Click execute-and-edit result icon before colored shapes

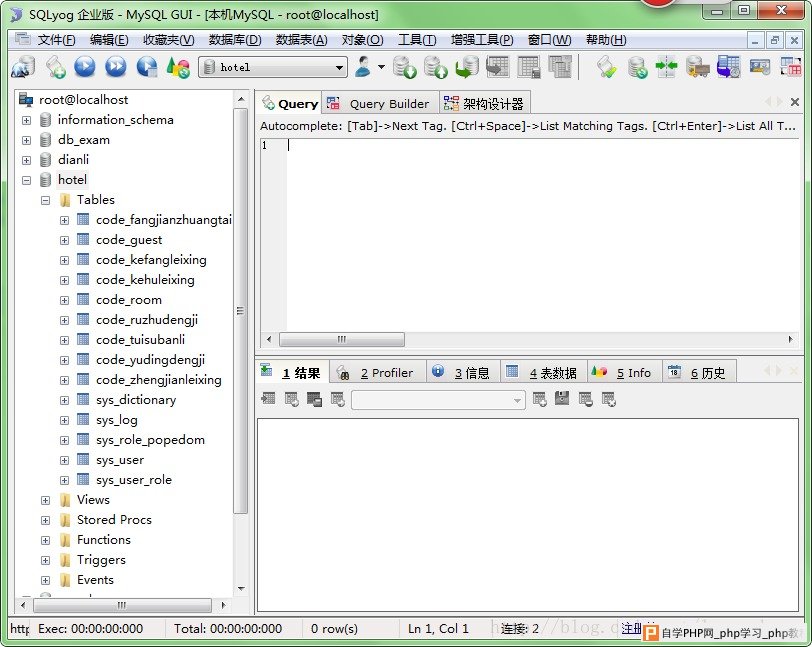(x=147, y=67)
